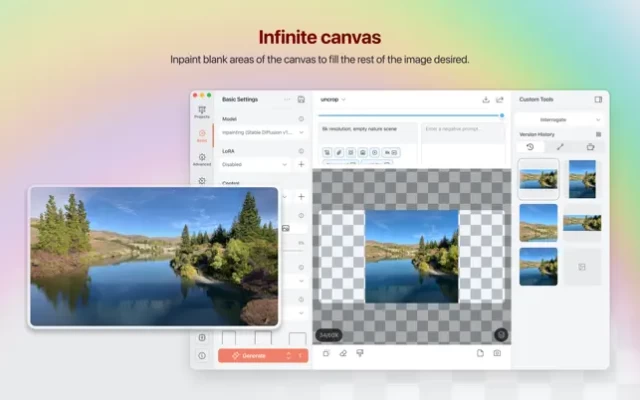The height and width of the screenshot is (400, 640).
Task: Select the eraser tool below the canvas
Action: point(342,353)
